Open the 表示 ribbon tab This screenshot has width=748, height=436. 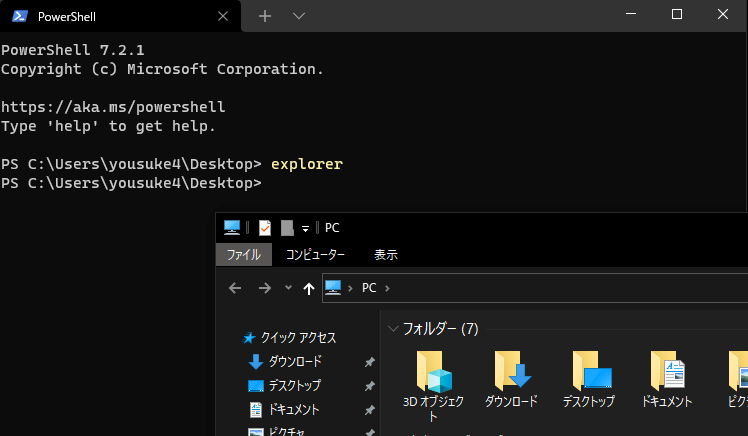tap(385, 255)
